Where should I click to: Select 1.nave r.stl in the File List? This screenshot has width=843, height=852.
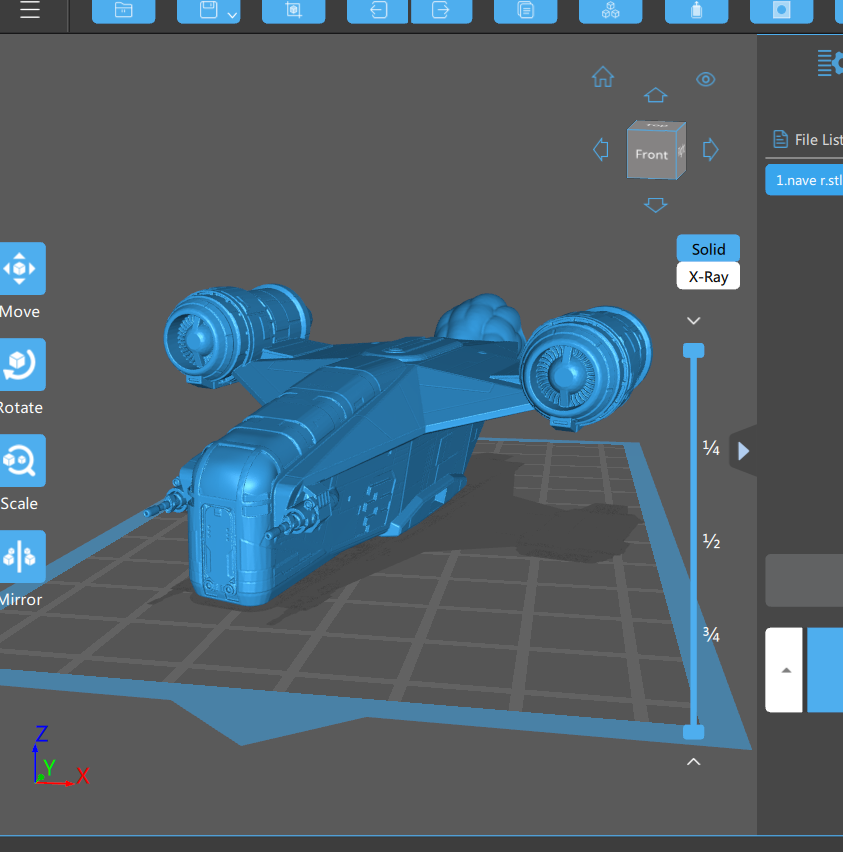pos(808,181)
